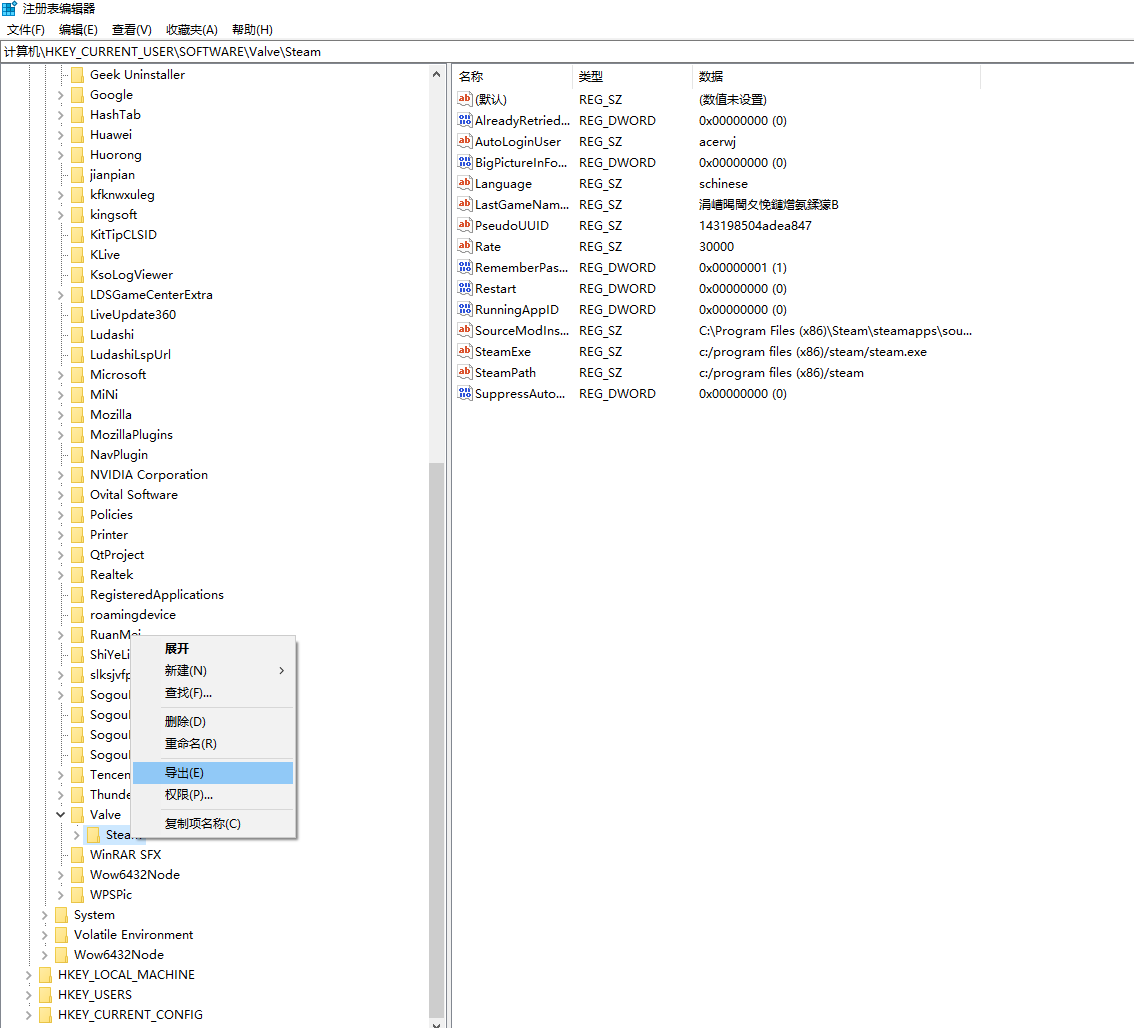Choose 重命名(R) in the context menu

click(213, 744)
